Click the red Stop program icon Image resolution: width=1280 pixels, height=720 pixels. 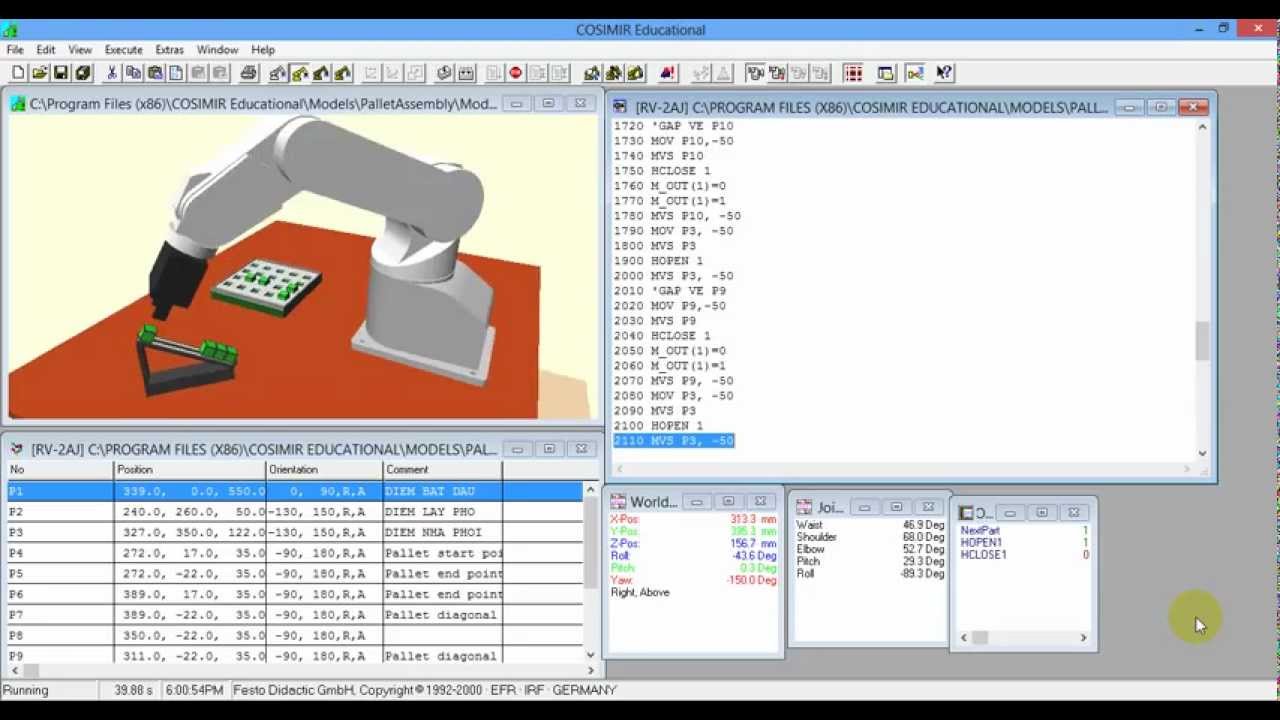pos(516,73)
